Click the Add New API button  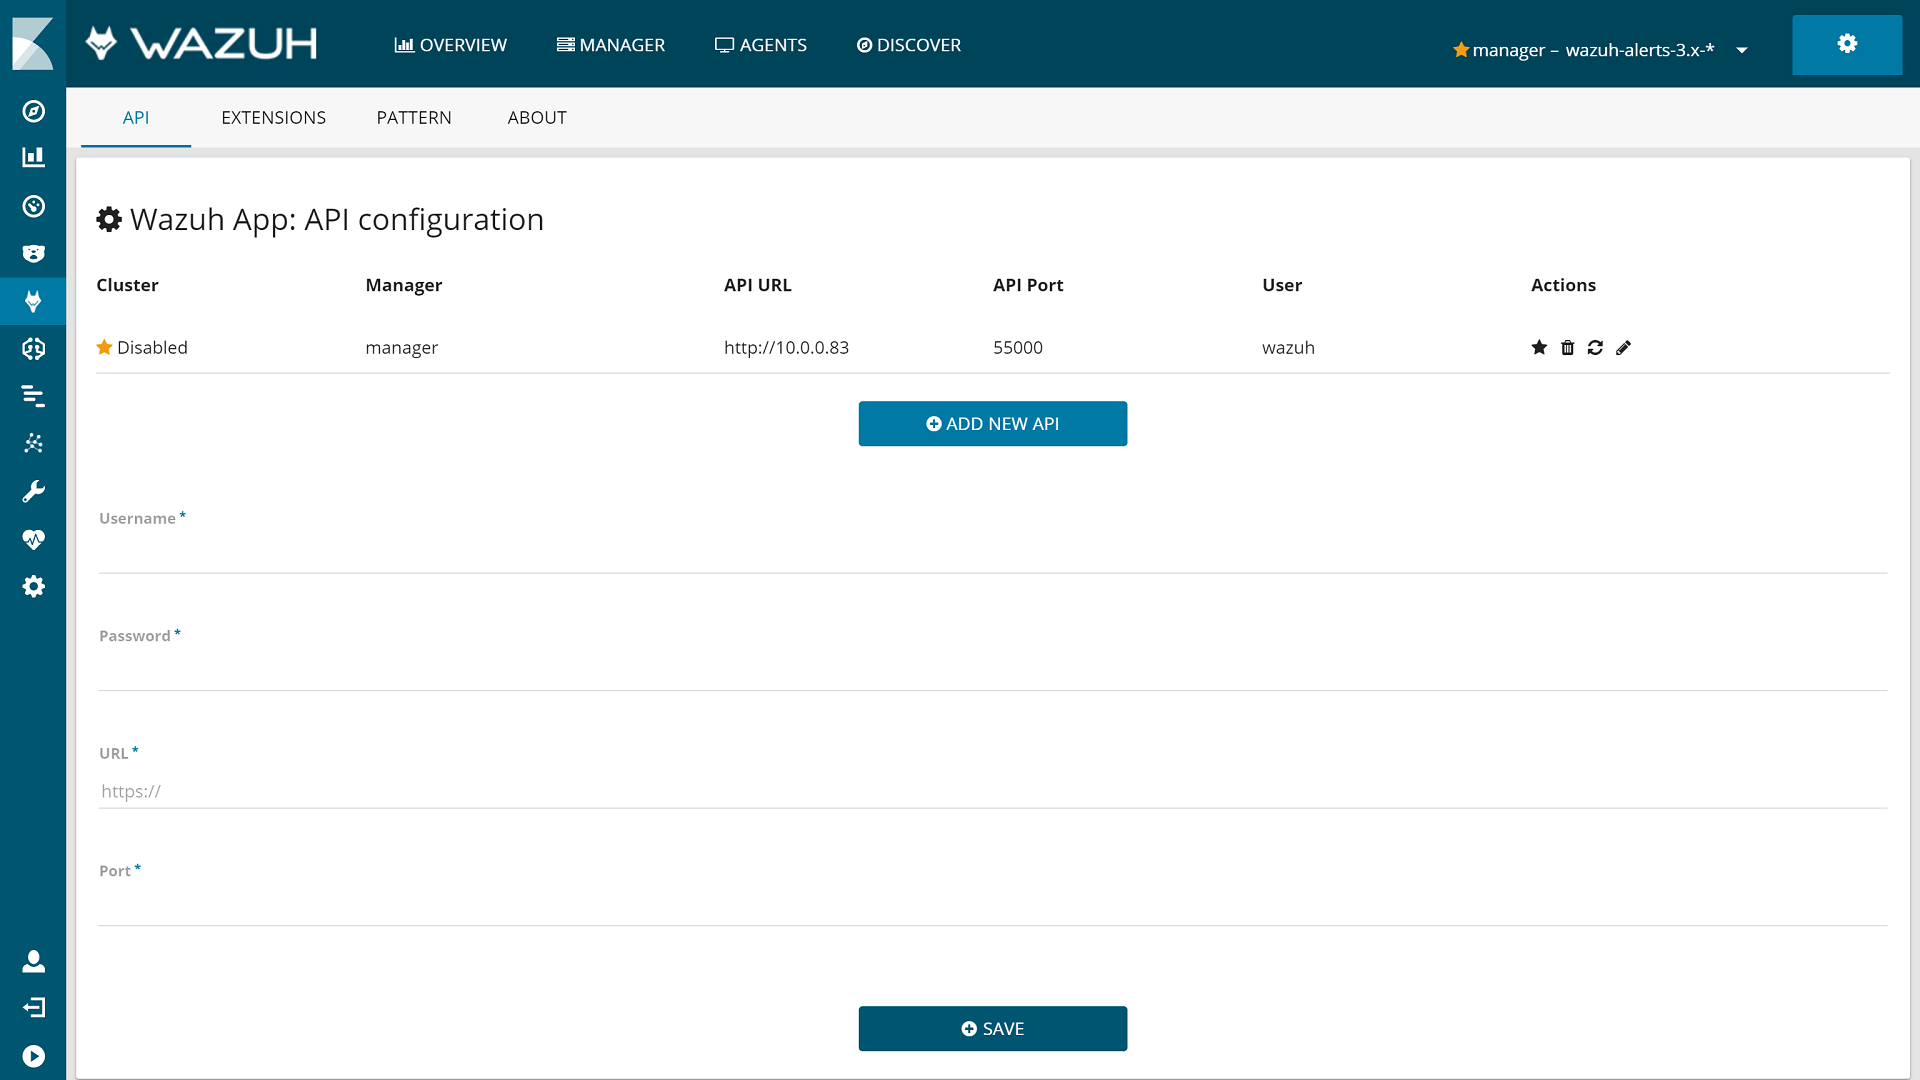(x=992, y=424)
